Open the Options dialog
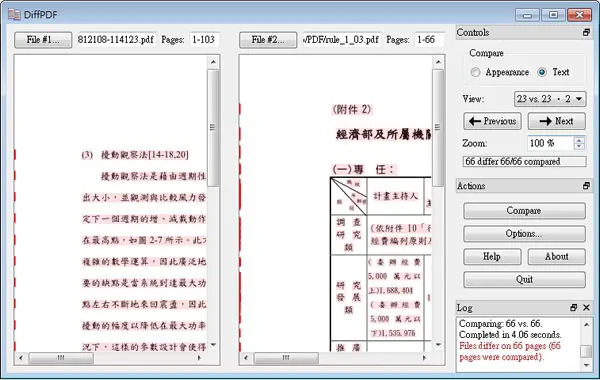600x380 pixels. tap(524, 234)
